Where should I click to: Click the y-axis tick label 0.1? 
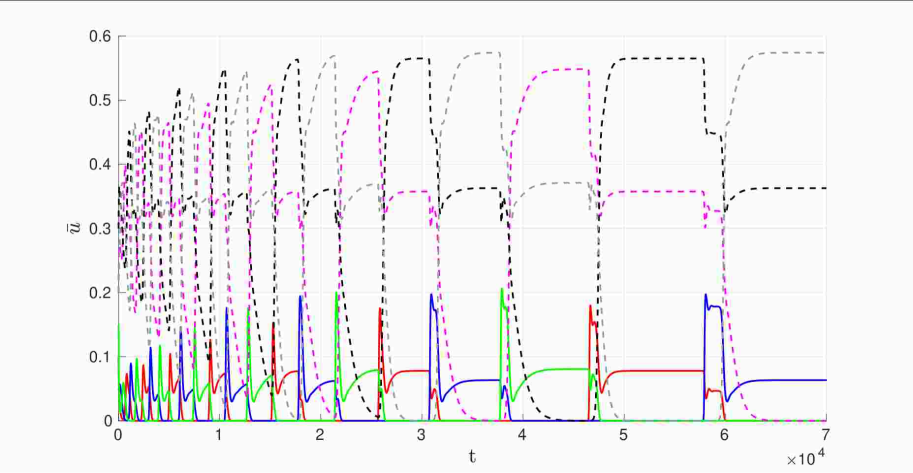101,356
